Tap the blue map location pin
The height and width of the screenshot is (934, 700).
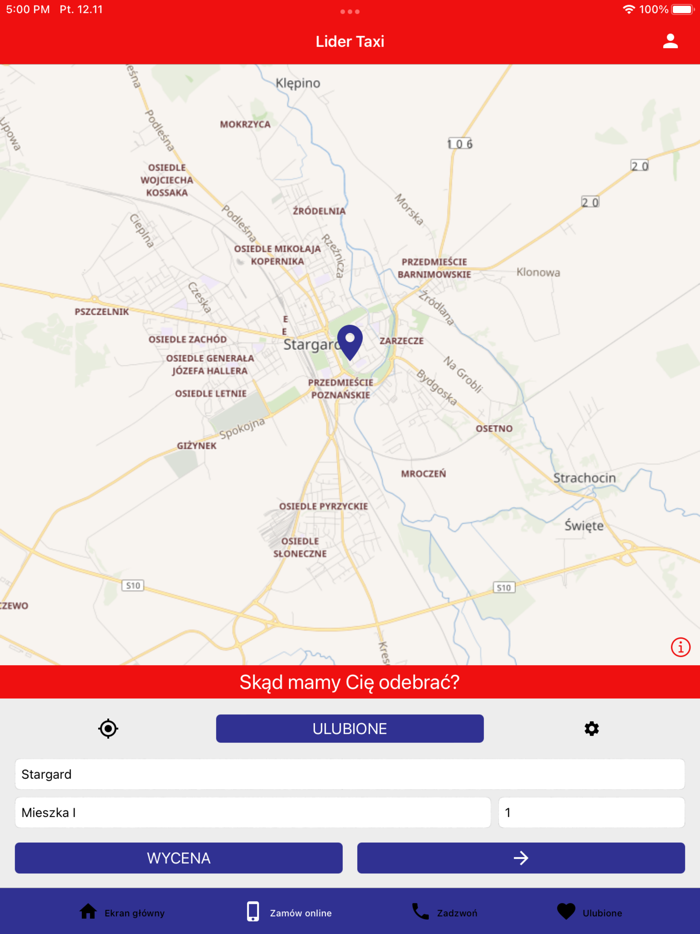350,343
